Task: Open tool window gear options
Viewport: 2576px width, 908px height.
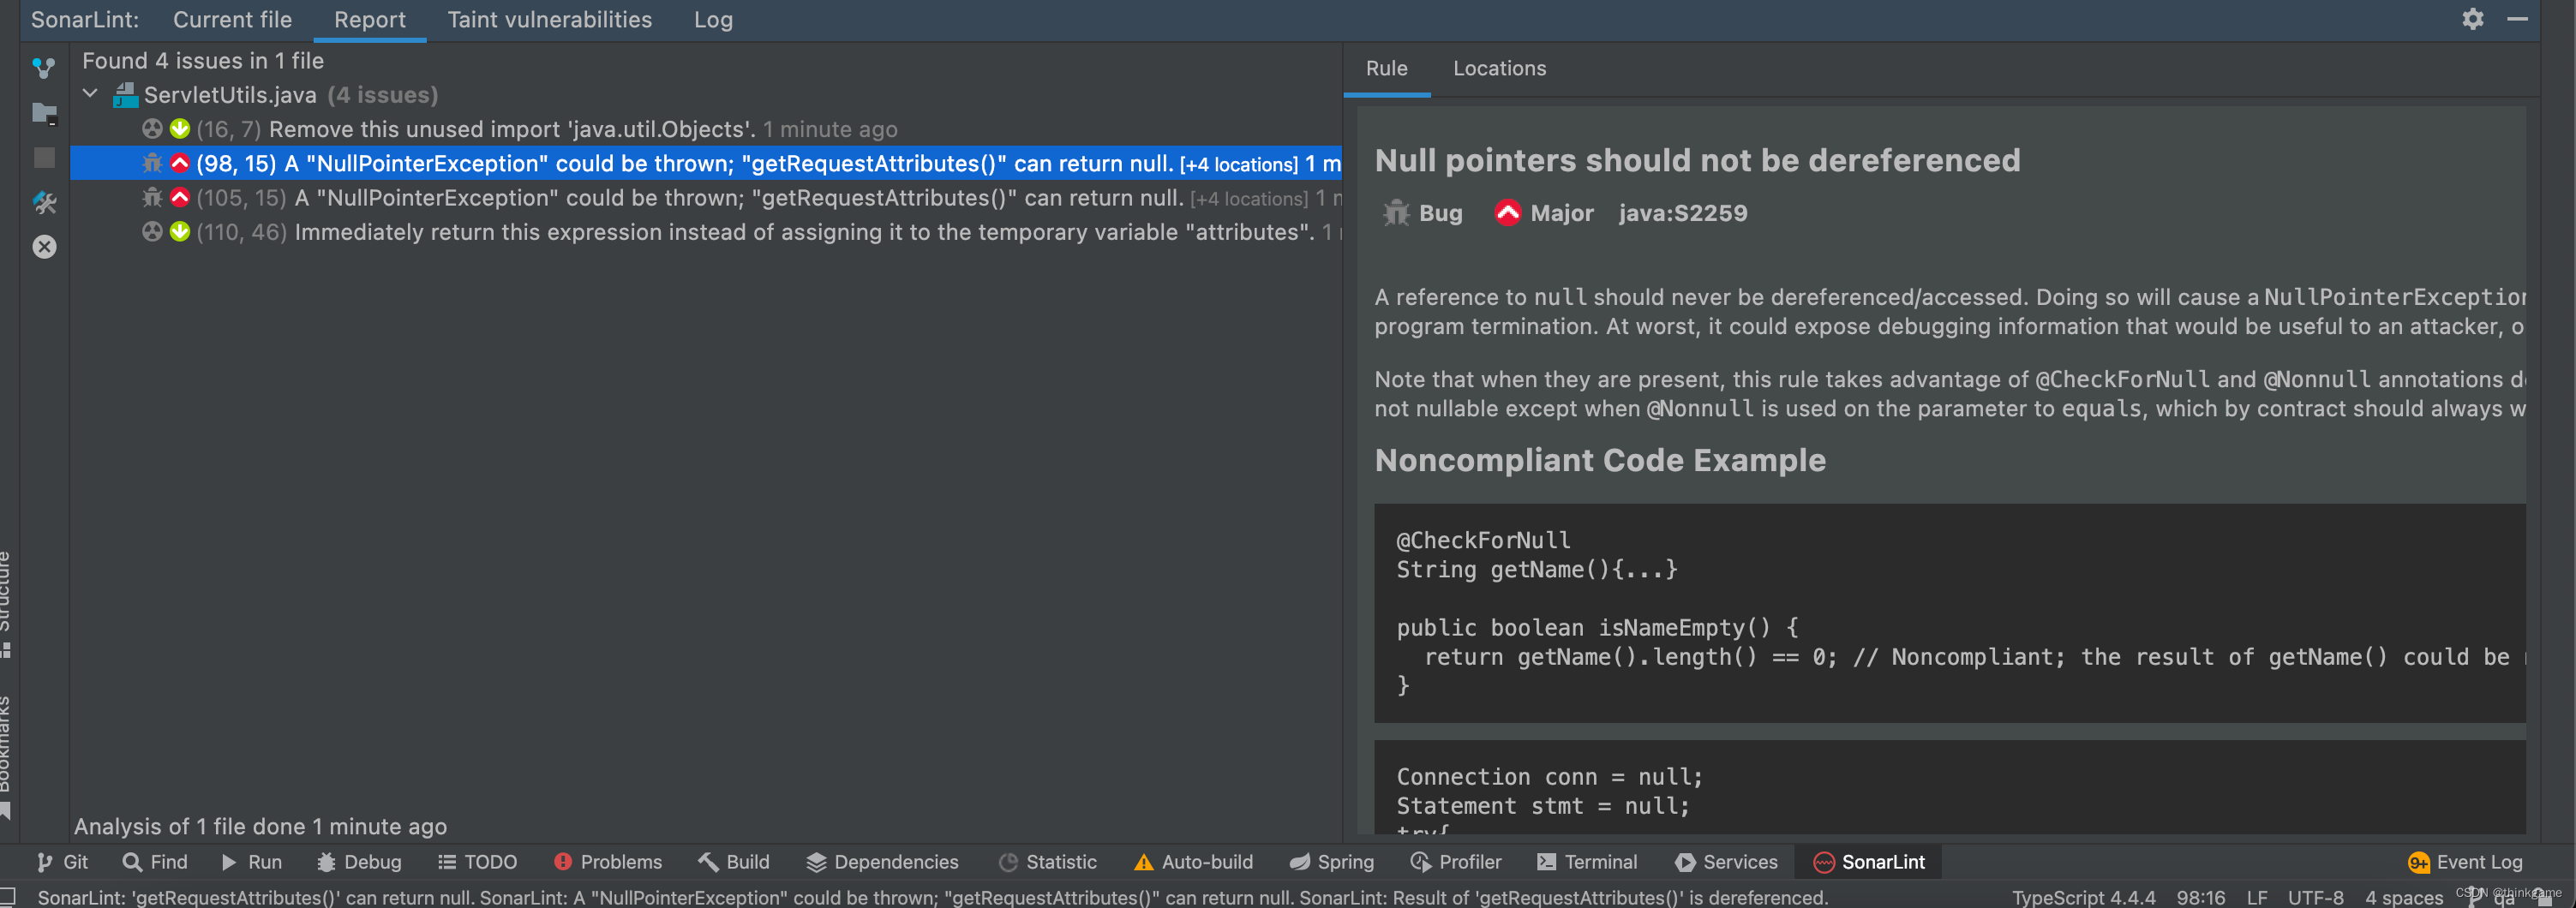Action: click(2472, 19)
